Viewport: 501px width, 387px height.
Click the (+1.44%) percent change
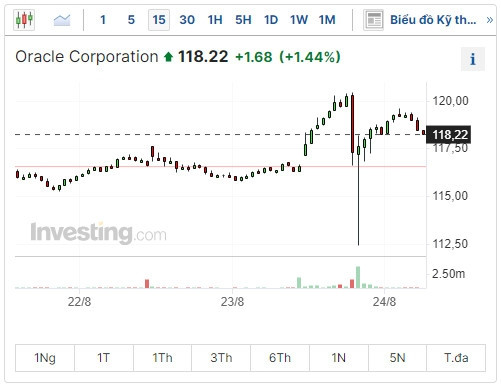point(310,57)
